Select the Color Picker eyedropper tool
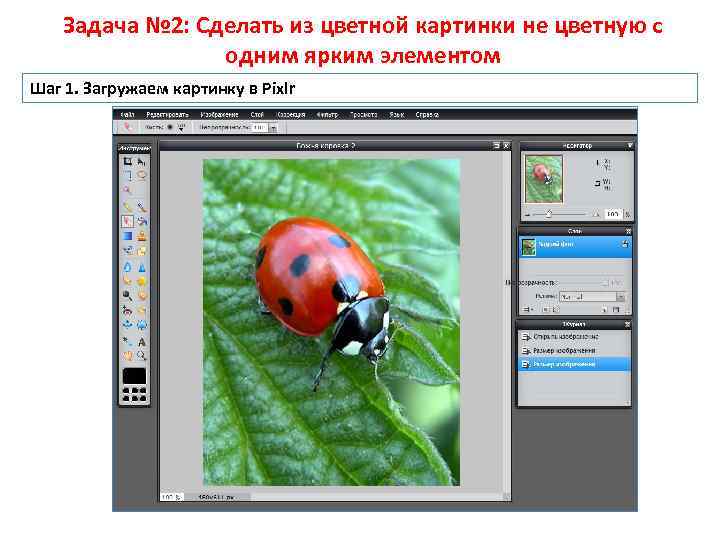Screen dimensions: 720x540 pos(127,341)
